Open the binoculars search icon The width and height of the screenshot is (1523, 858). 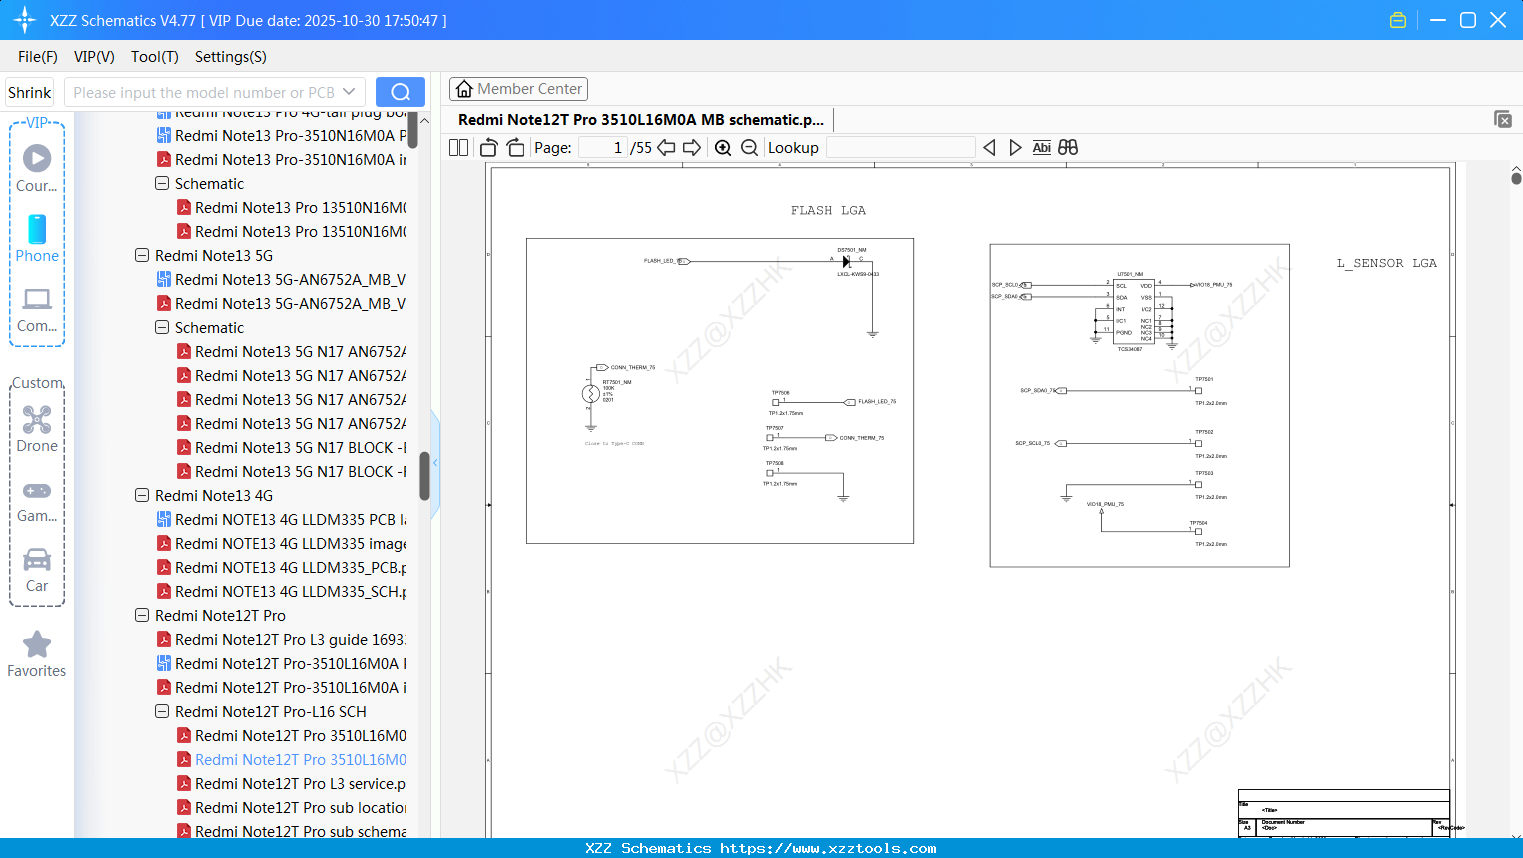[x=1066, y=147]
